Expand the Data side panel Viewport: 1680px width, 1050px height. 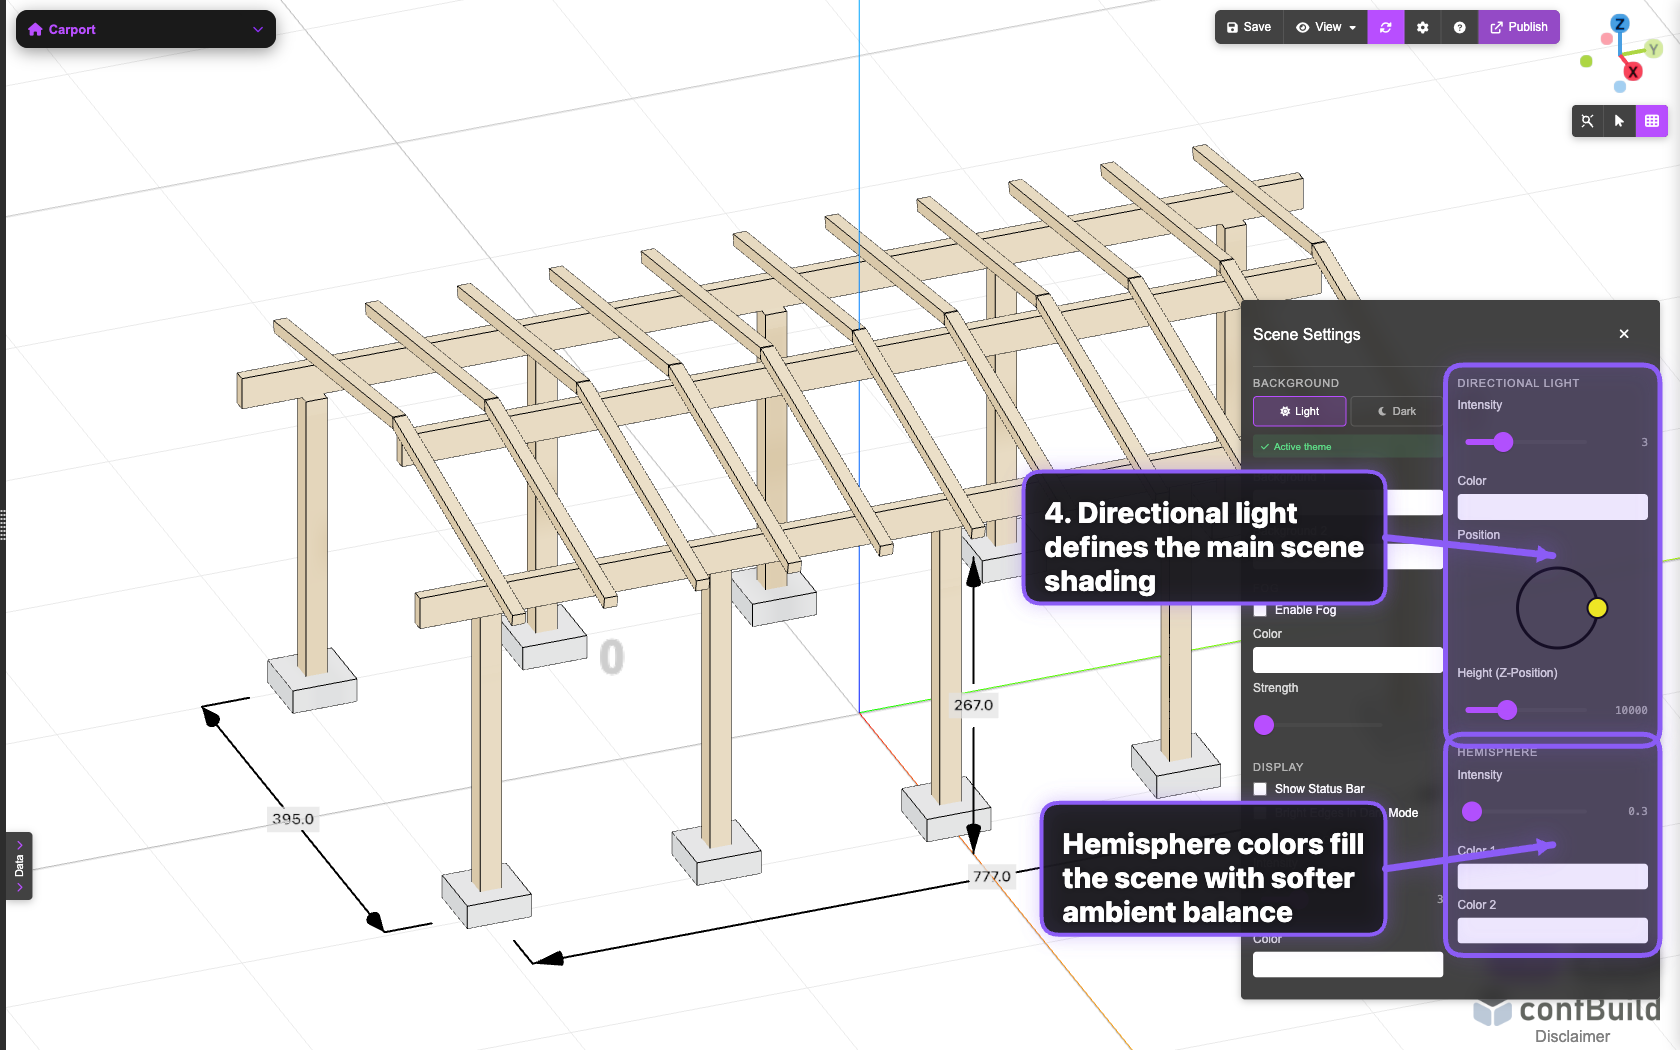(x=19, y=866)
